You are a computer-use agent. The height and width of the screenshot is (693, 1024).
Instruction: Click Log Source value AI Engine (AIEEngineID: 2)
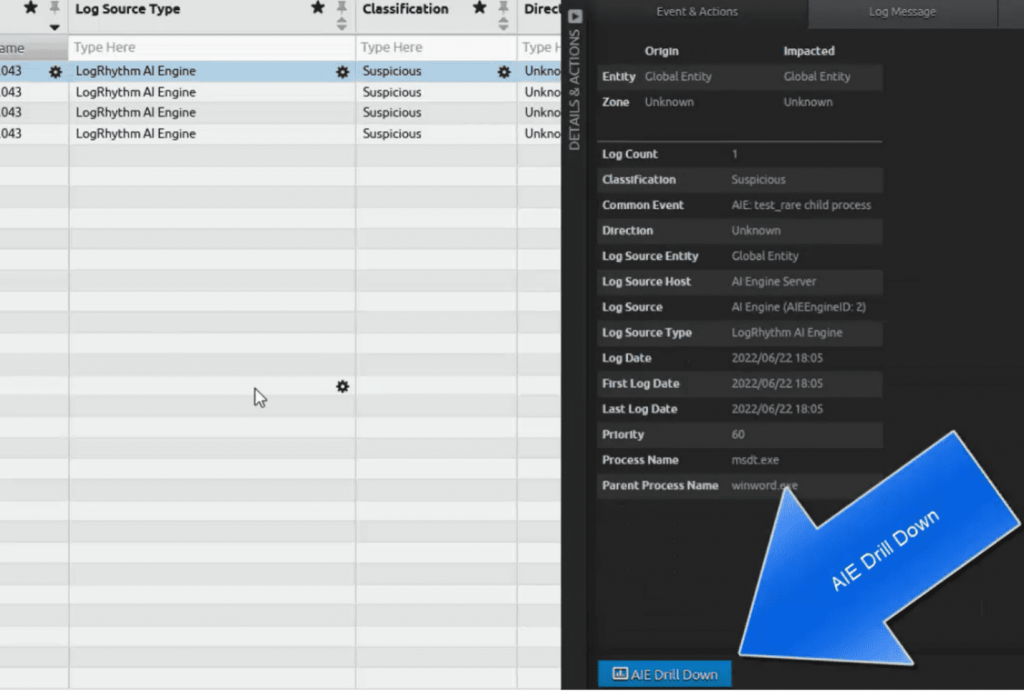tap(798, 307)
